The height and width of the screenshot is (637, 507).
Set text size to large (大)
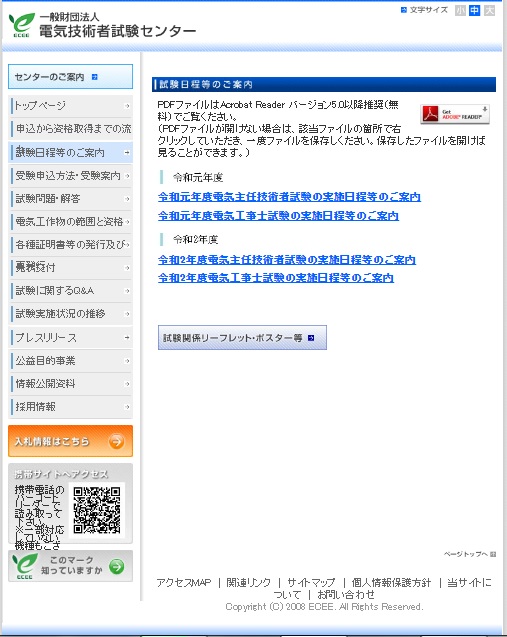tap(490, 10)
